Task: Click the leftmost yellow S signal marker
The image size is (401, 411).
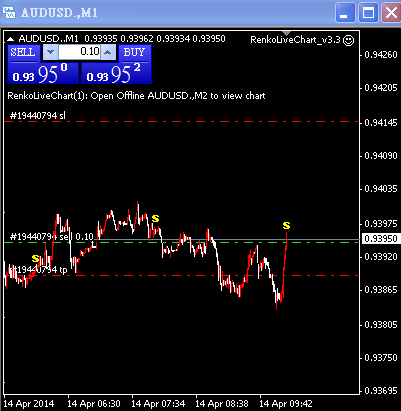Action: pos(35,258)
